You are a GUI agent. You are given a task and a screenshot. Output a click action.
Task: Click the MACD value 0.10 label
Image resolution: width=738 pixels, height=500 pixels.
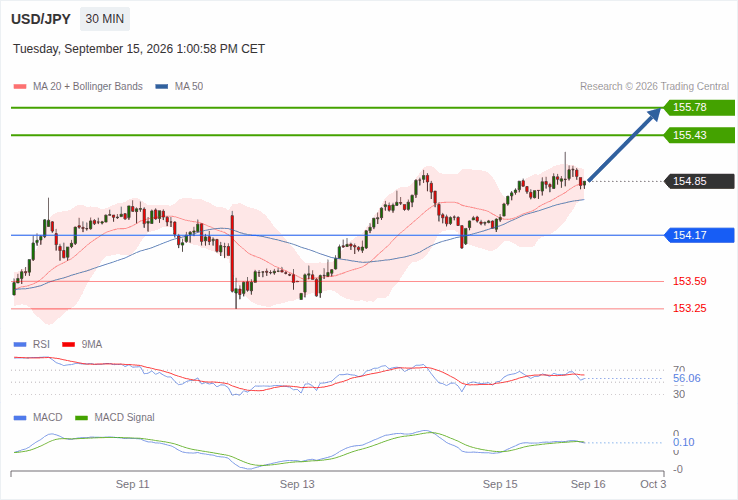pyautogui.click(x=683, y=443)
